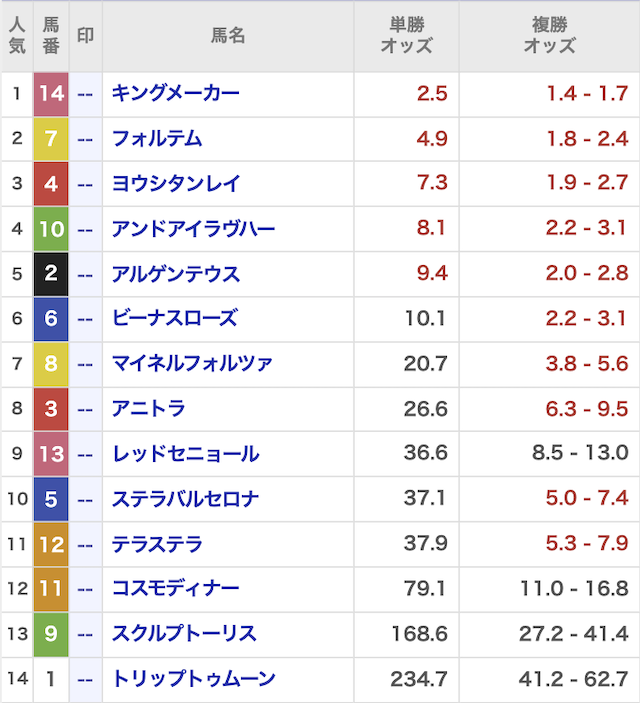Open フォルテム horse page link
The image size is (640, 703).
157,139
